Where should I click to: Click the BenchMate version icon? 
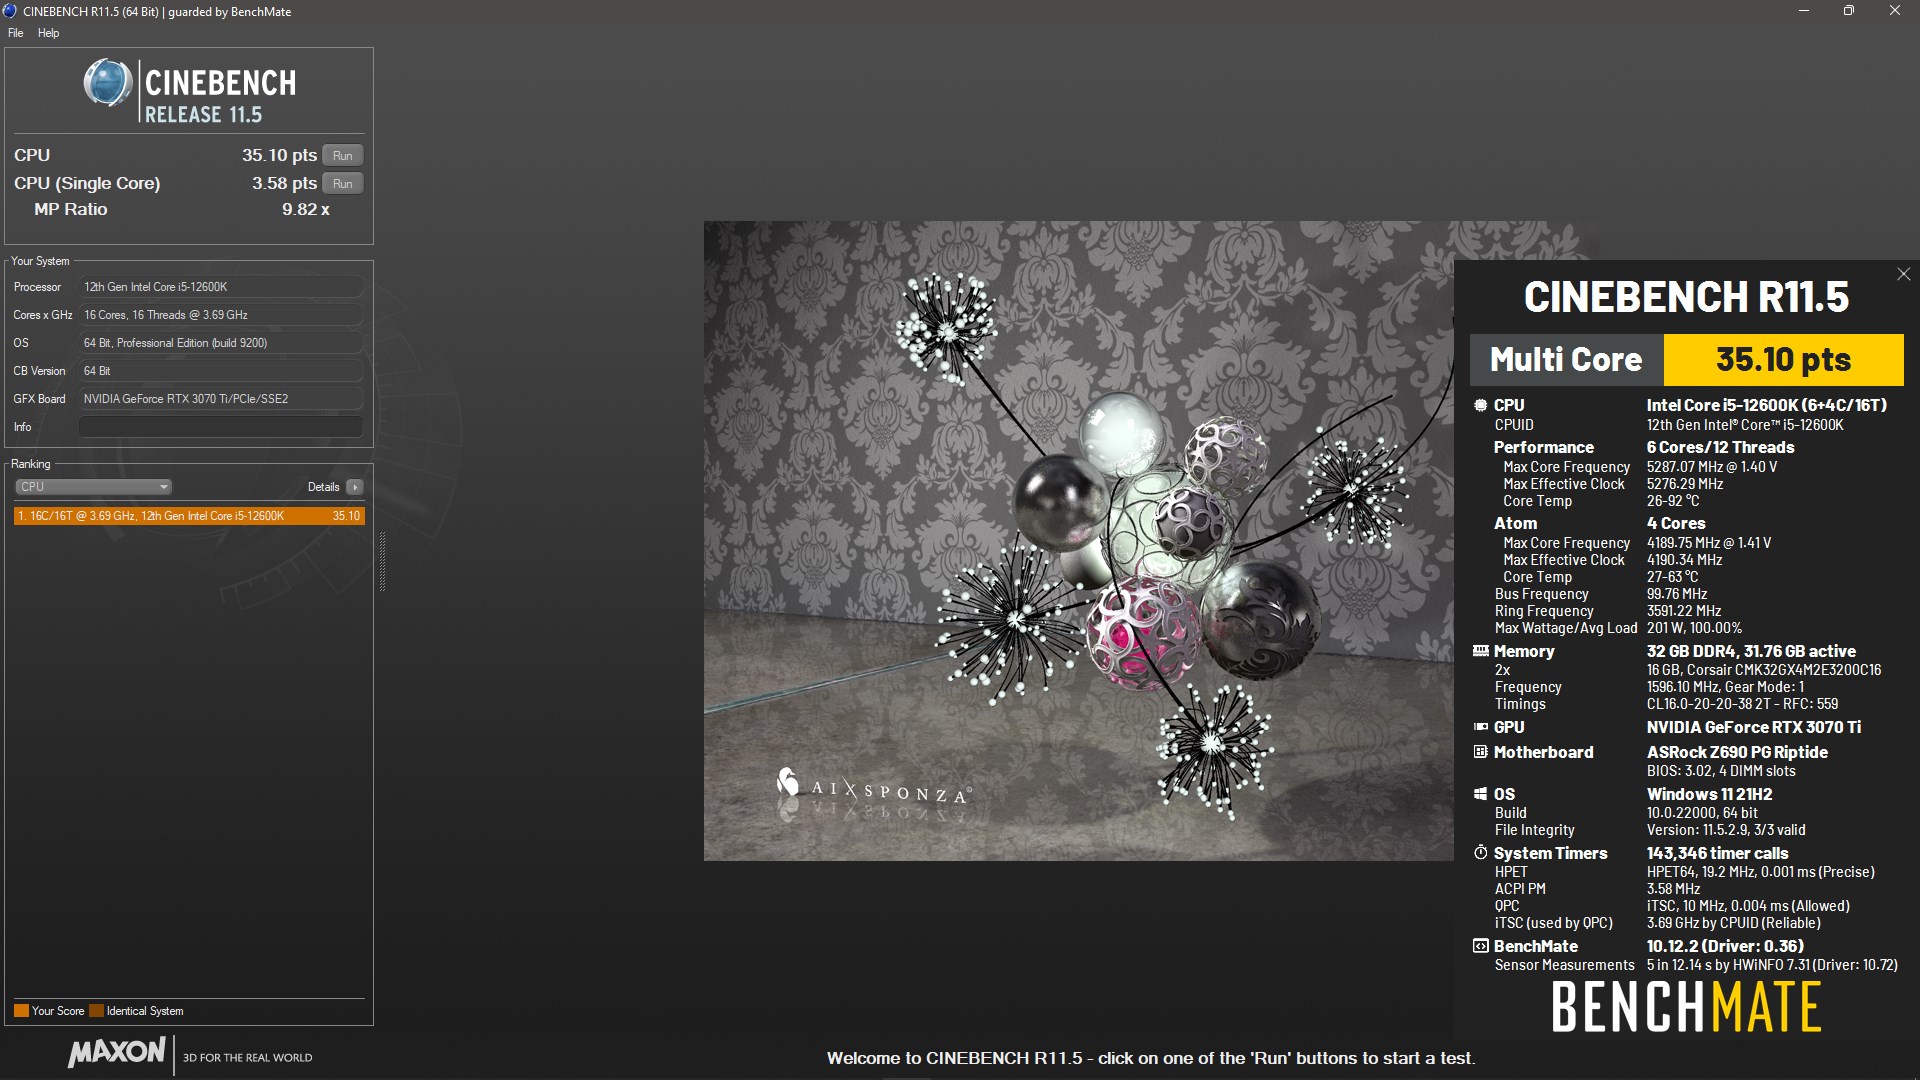[x=1480, y=946]
